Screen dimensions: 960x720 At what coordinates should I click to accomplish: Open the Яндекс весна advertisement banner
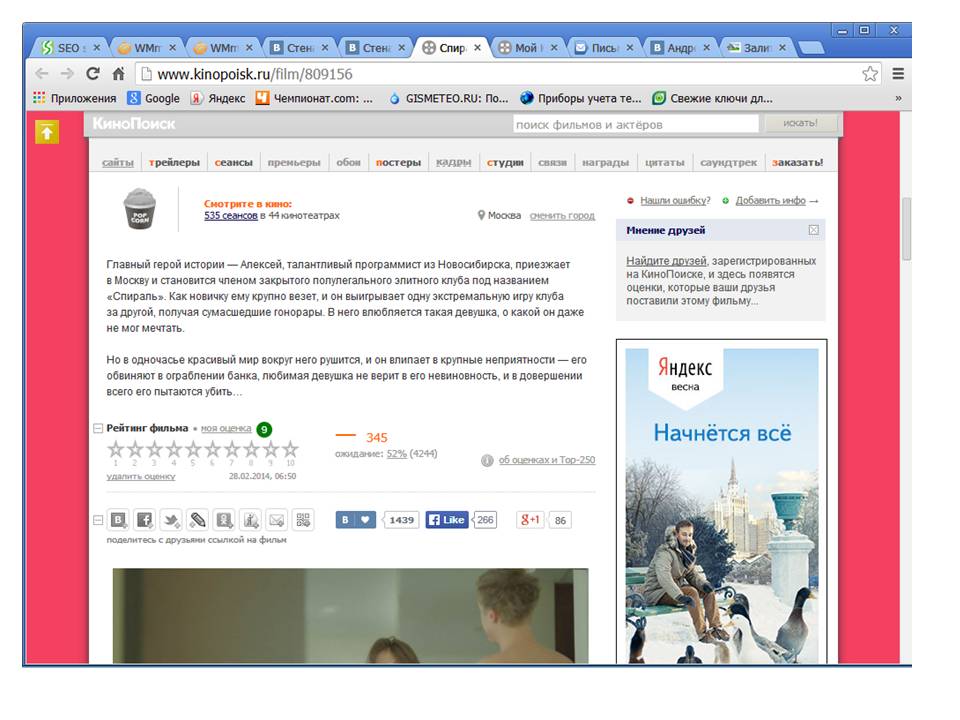(721, 502)
